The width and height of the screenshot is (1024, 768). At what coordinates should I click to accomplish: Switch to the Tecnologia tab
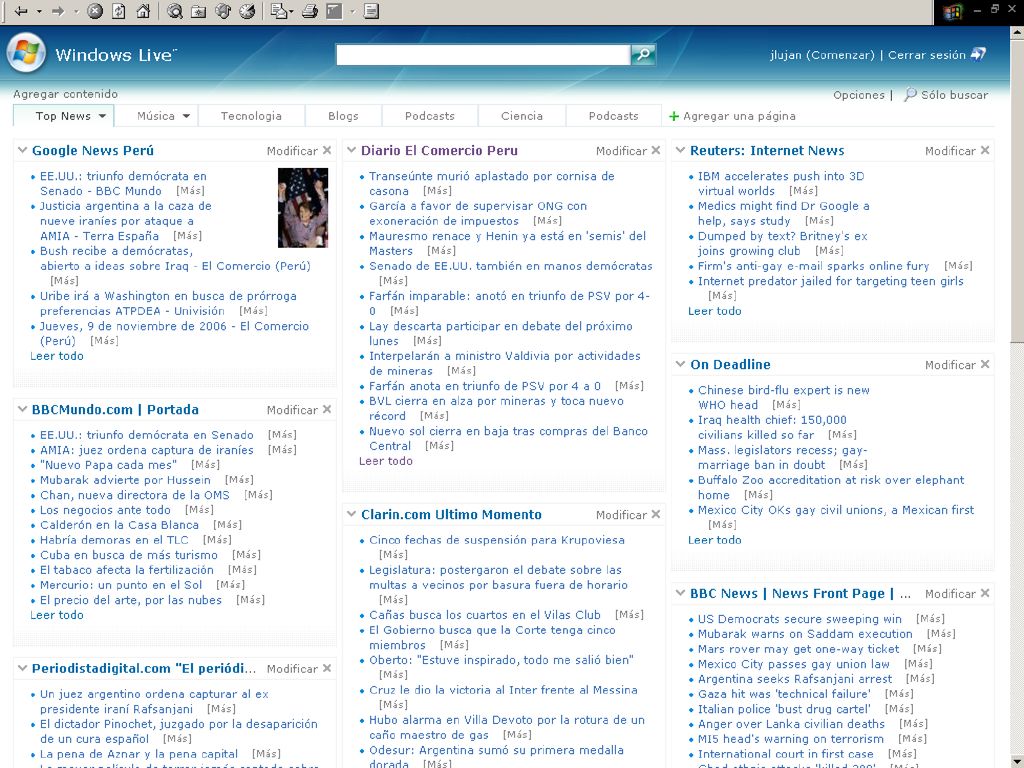[251, 116]
